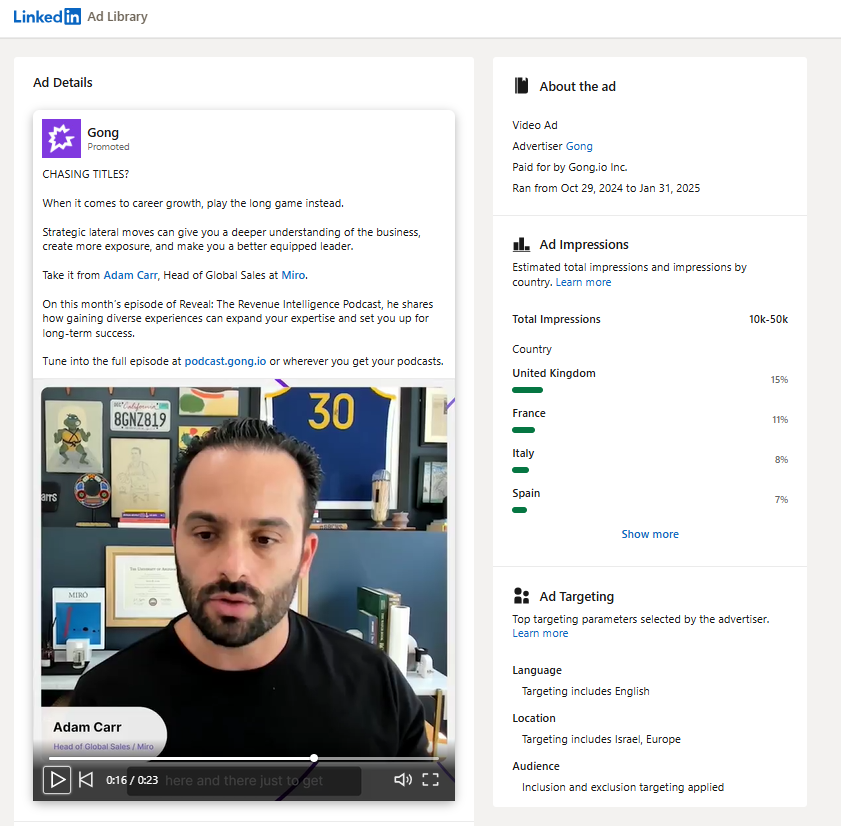Open Learn more under Ad Impressions

[x=583, y=282]
